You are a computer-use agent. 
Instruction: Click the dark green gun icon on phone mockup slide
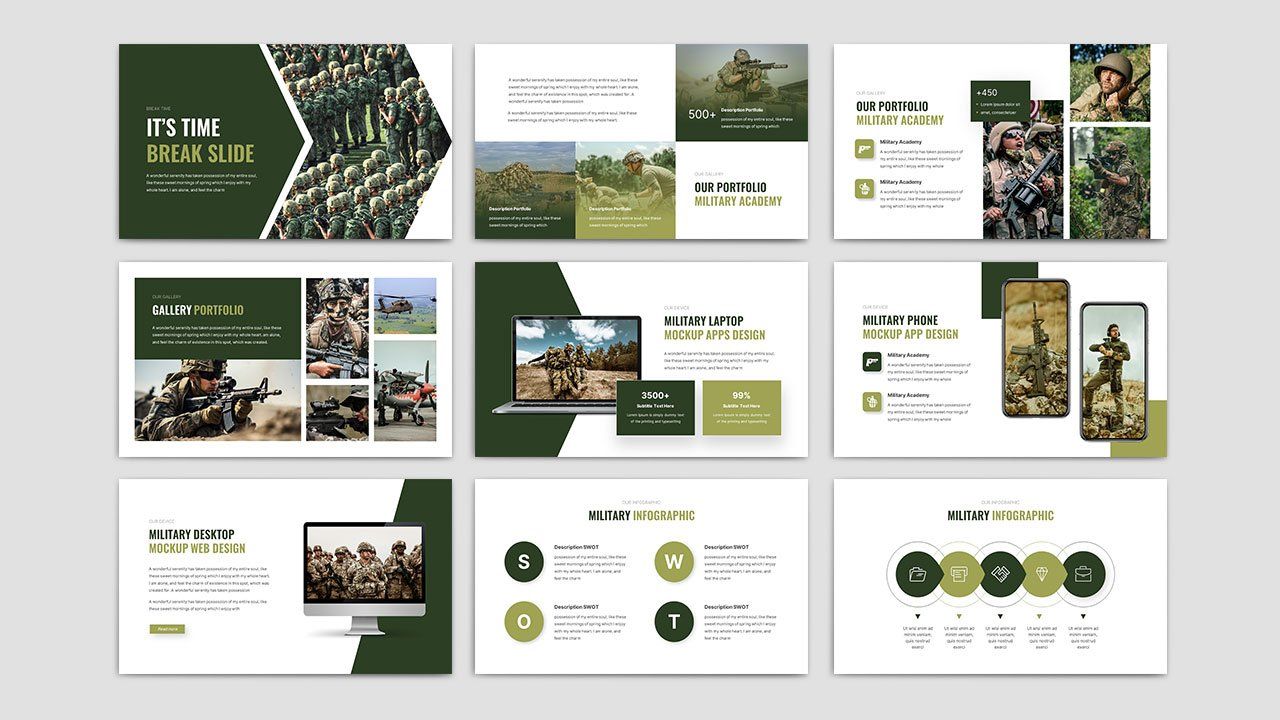click(x=872, y=362)
